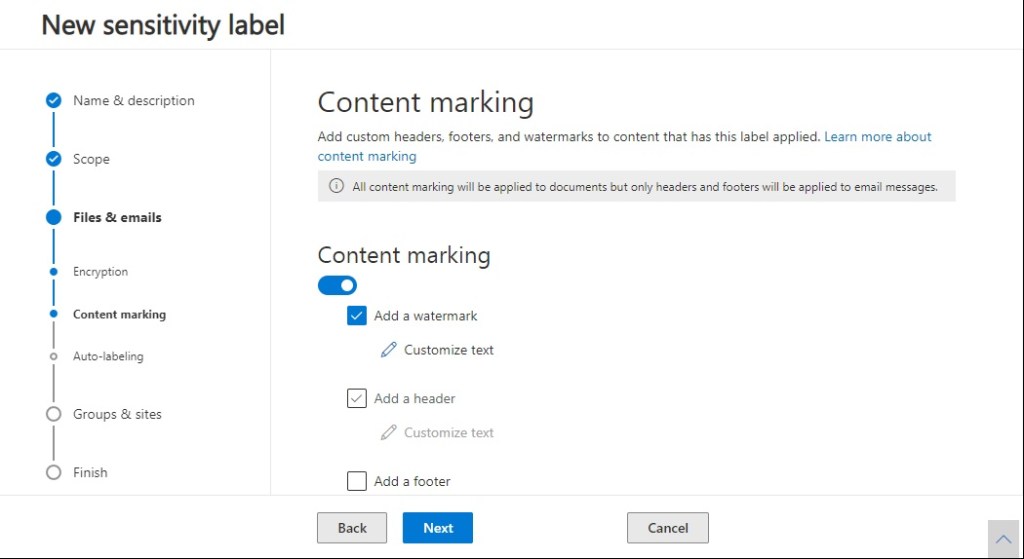Click the Finish step circle icon
The height and width of the screenshot is (559, 1024).
pyautogui.click(x=54, y=472)
